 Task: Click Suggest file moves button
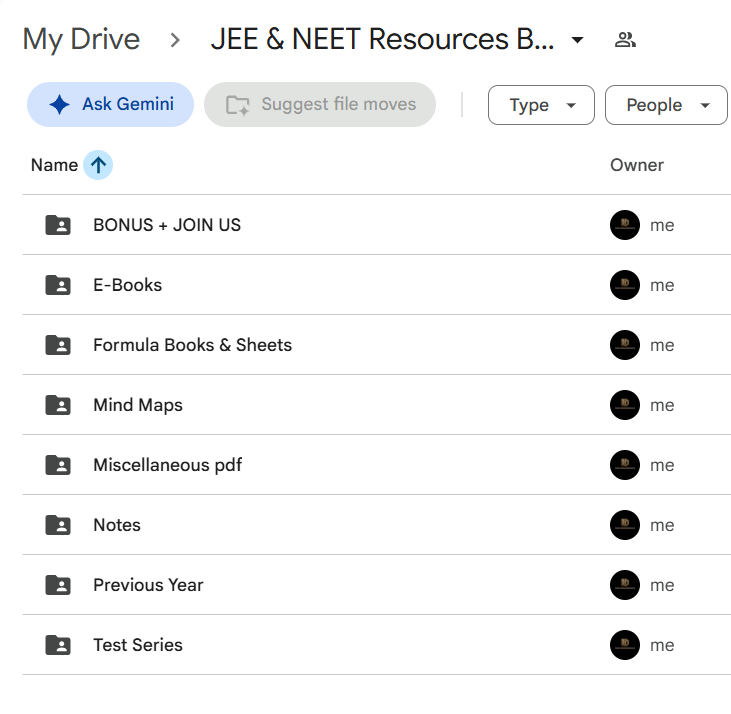tap(320, 104)
